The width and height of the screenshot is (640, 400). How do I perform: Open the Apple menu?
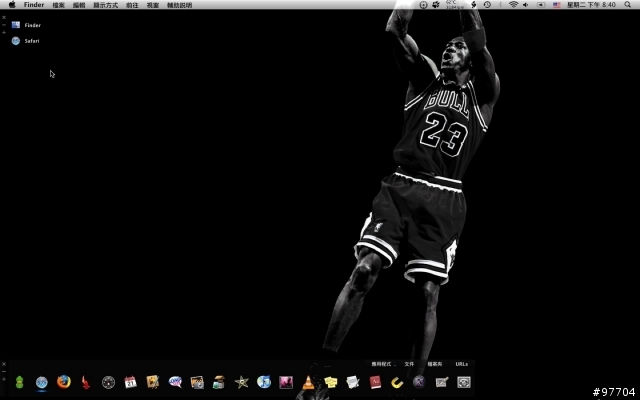[12, 5]
